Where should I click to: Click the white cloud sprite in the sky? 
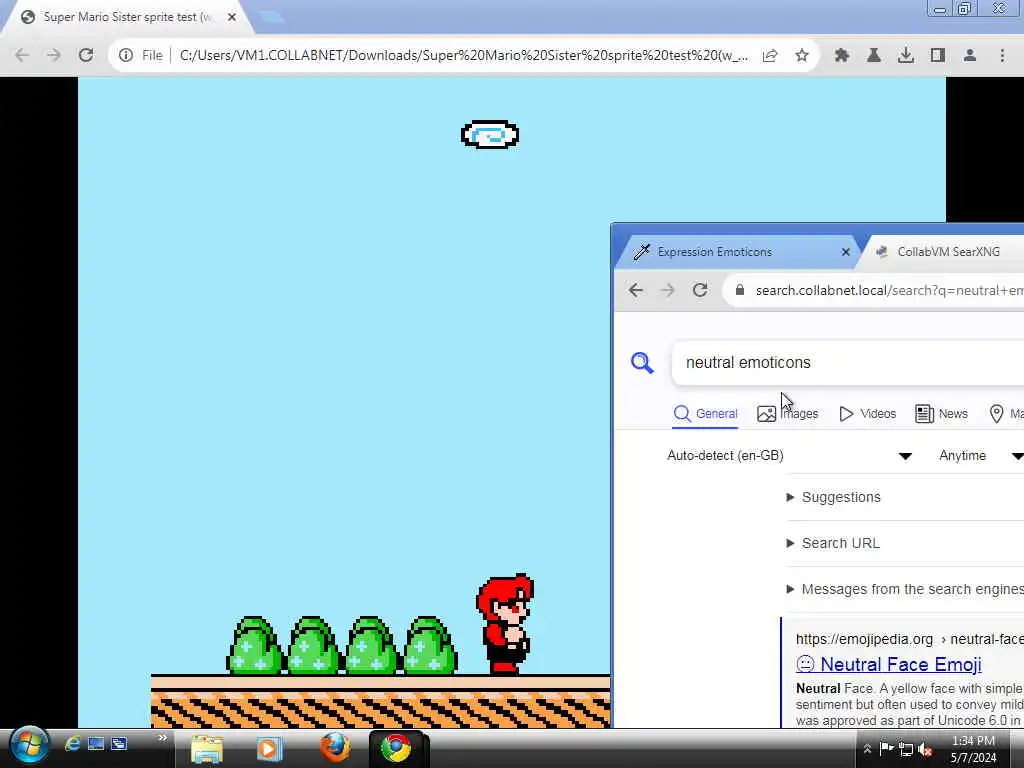coord(490,135)
